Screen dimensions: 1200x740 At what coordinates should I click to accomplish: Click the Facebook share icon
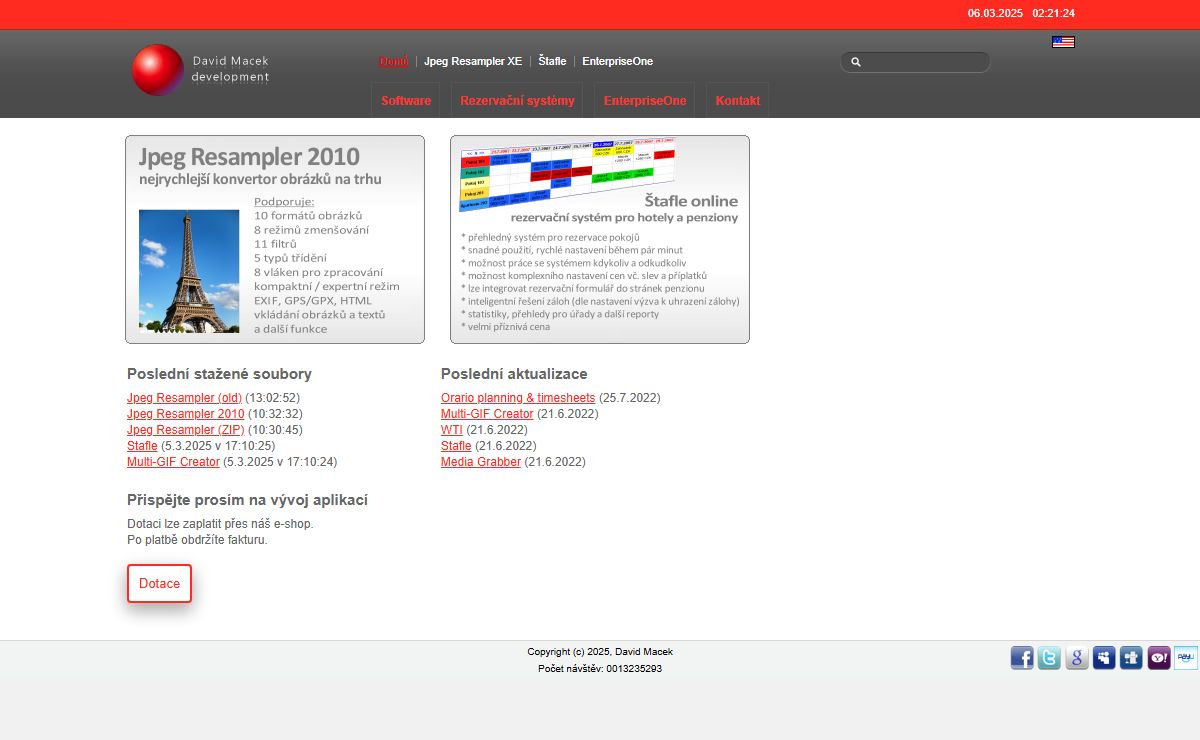1022,658
